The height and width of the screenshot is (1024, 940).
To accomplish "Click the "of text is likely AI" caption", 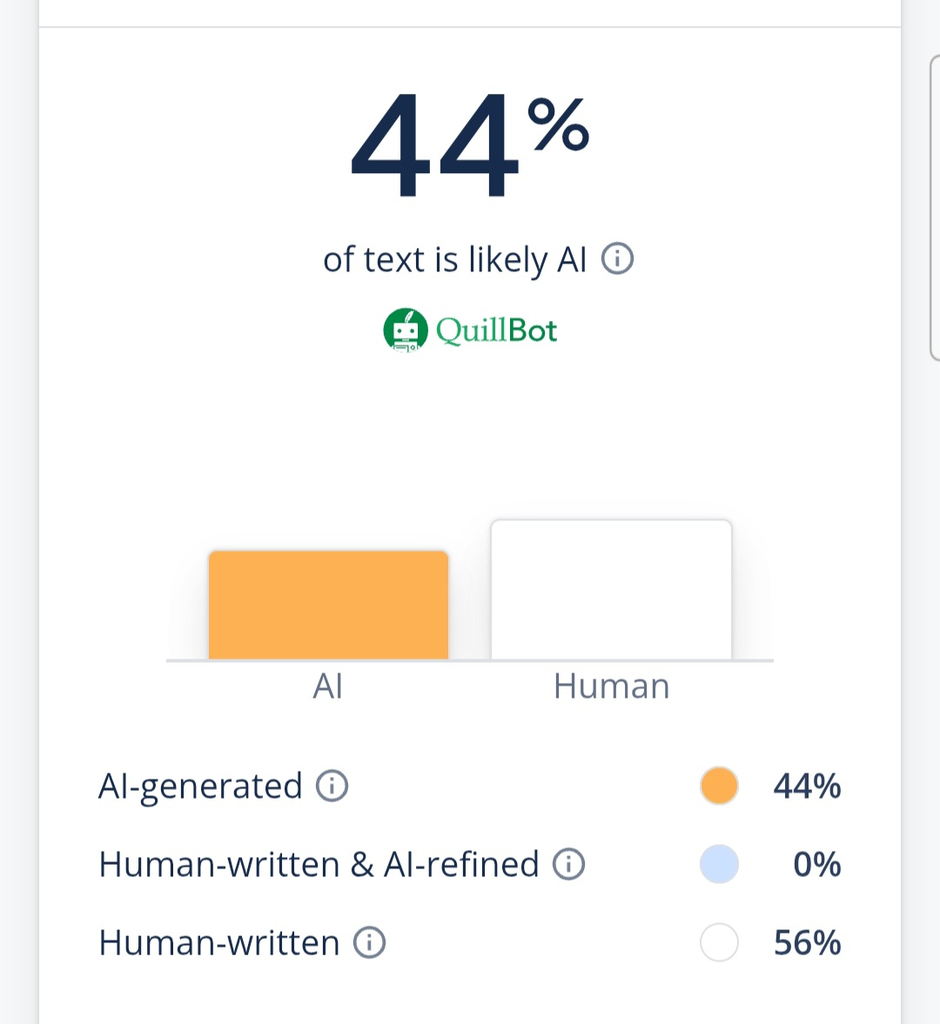I will pyautogui.click(x=454, y=260).
